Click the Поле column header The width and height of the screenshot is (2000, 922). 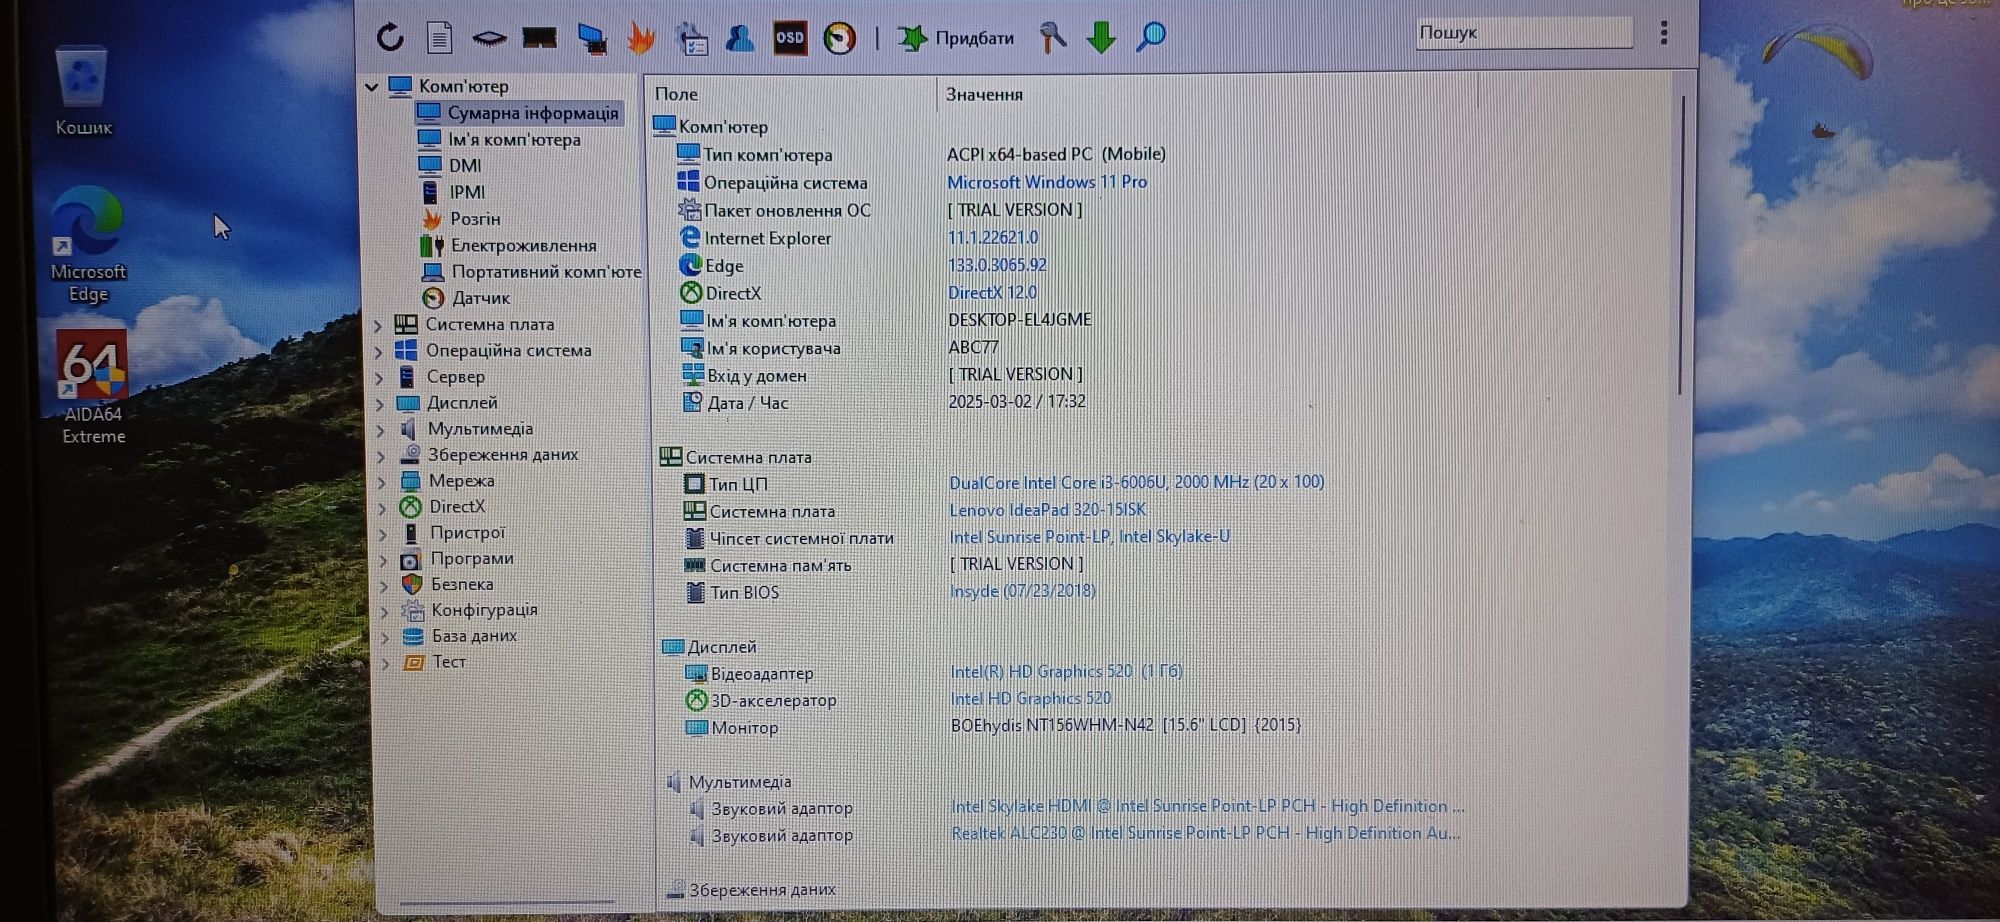(x=676, y=94)
